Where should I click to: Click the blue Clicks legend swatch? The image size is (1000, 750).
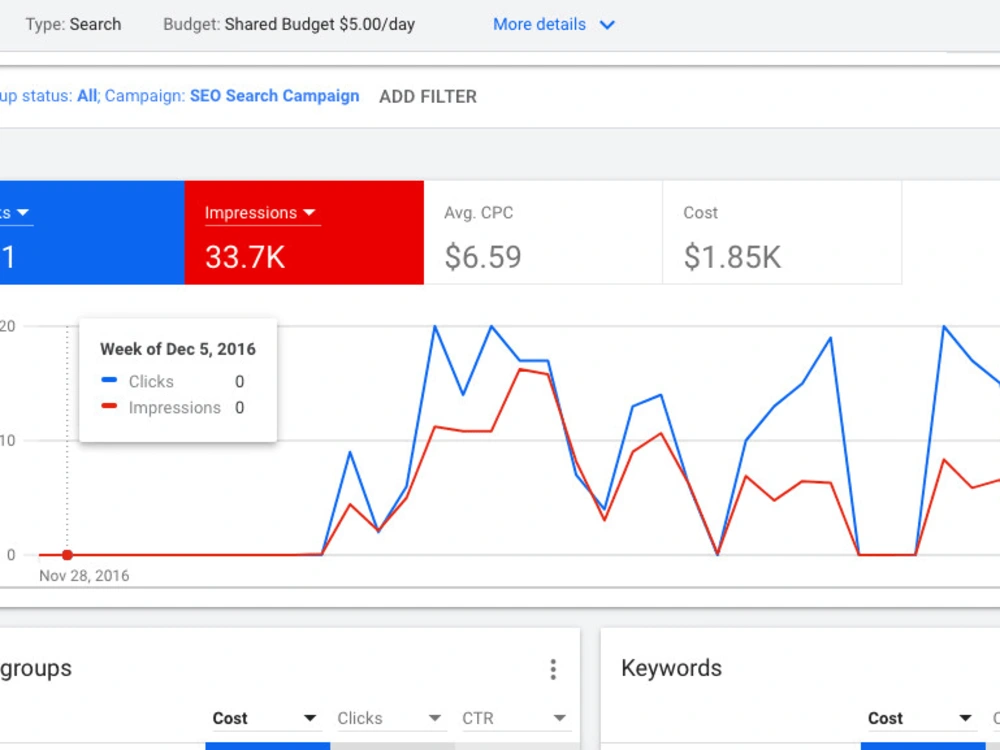click(x=109, y=380)
